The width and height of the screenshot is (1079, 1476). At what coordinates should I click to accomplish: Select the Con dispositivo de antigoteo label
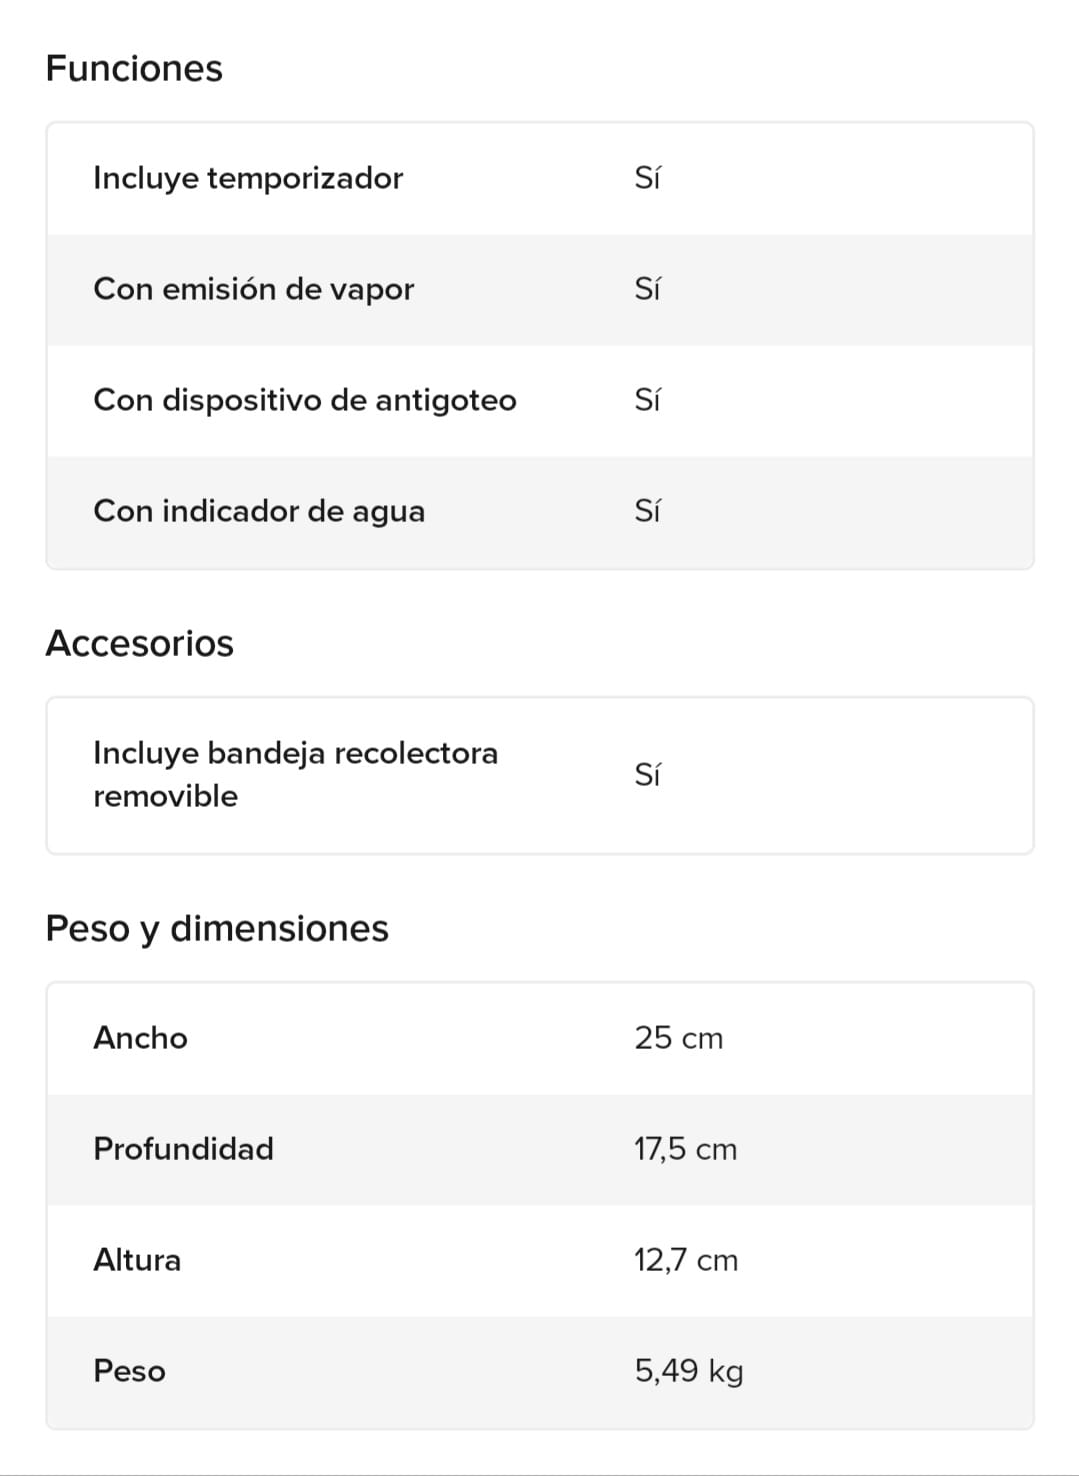coord(305,400)
